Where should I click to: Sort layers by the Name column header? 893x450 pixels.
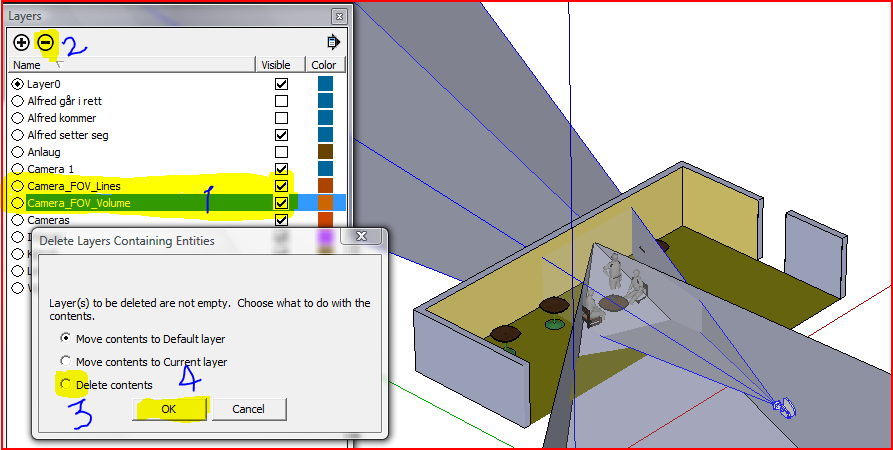pos(130,65)
